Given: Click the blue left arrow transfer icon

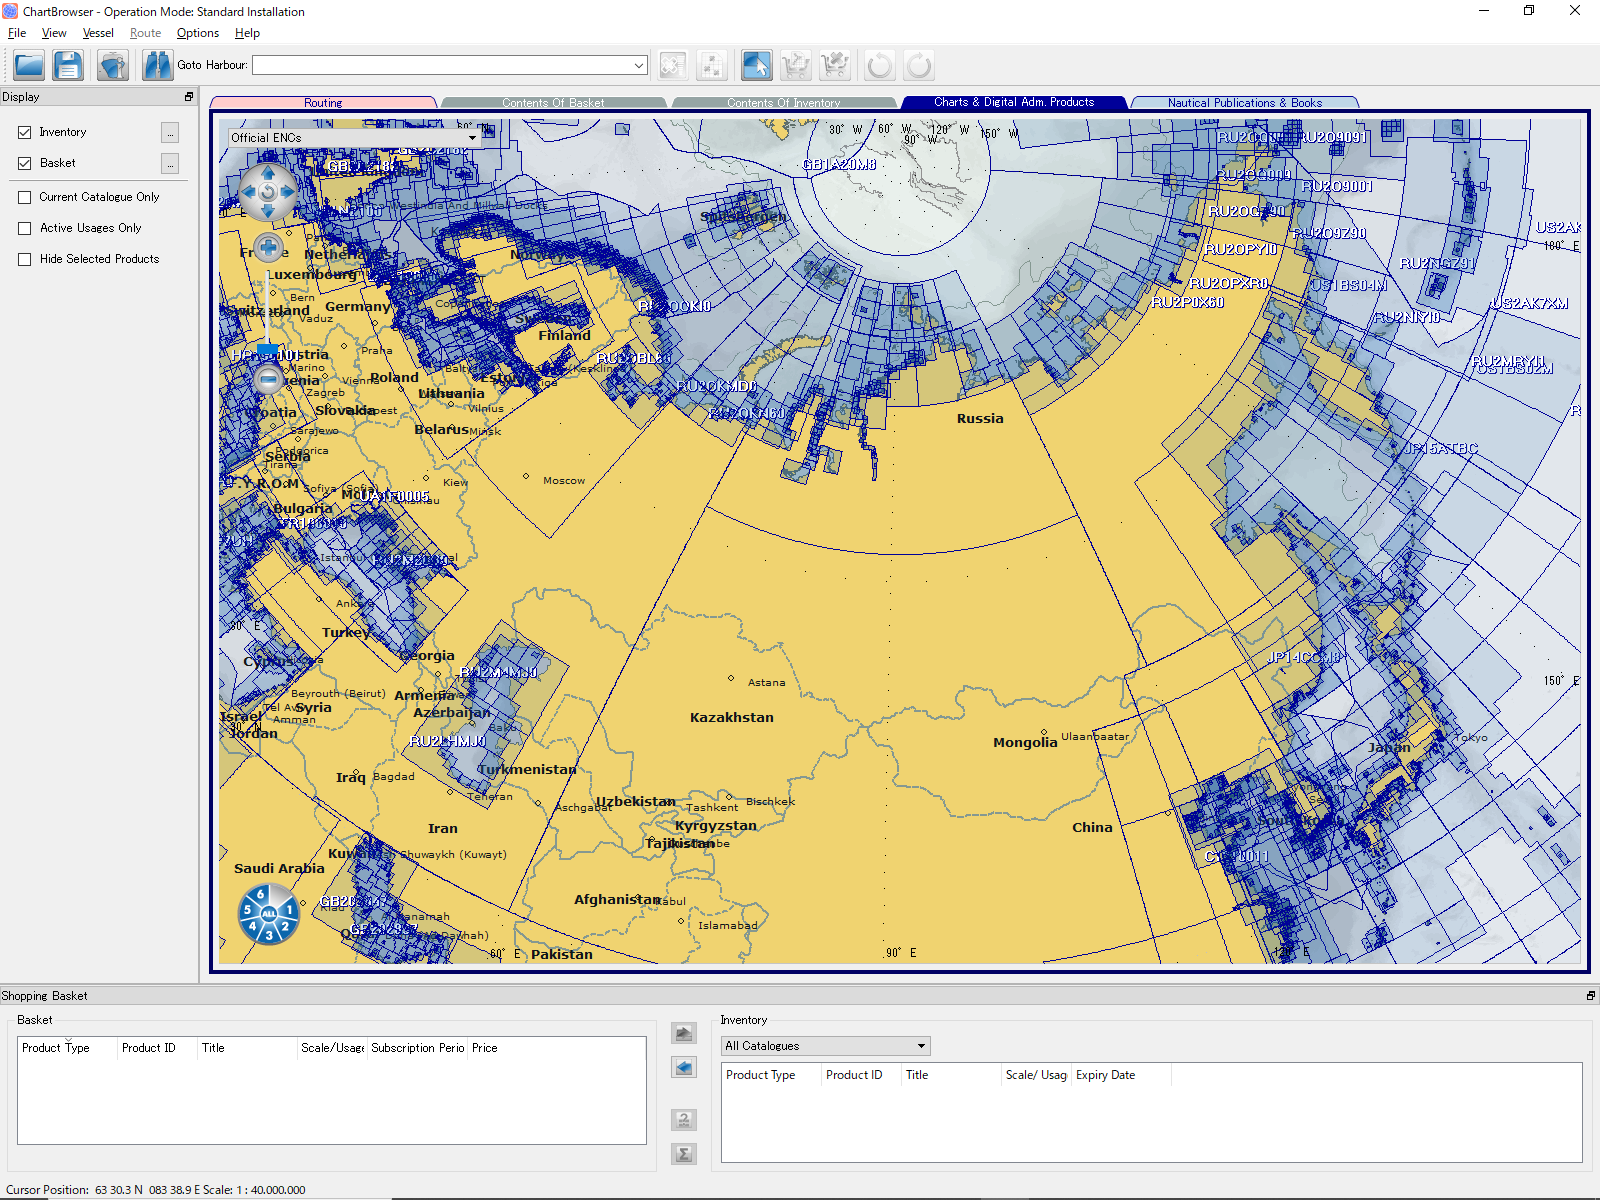Looking at the screenshot, I should [684, 1068].
